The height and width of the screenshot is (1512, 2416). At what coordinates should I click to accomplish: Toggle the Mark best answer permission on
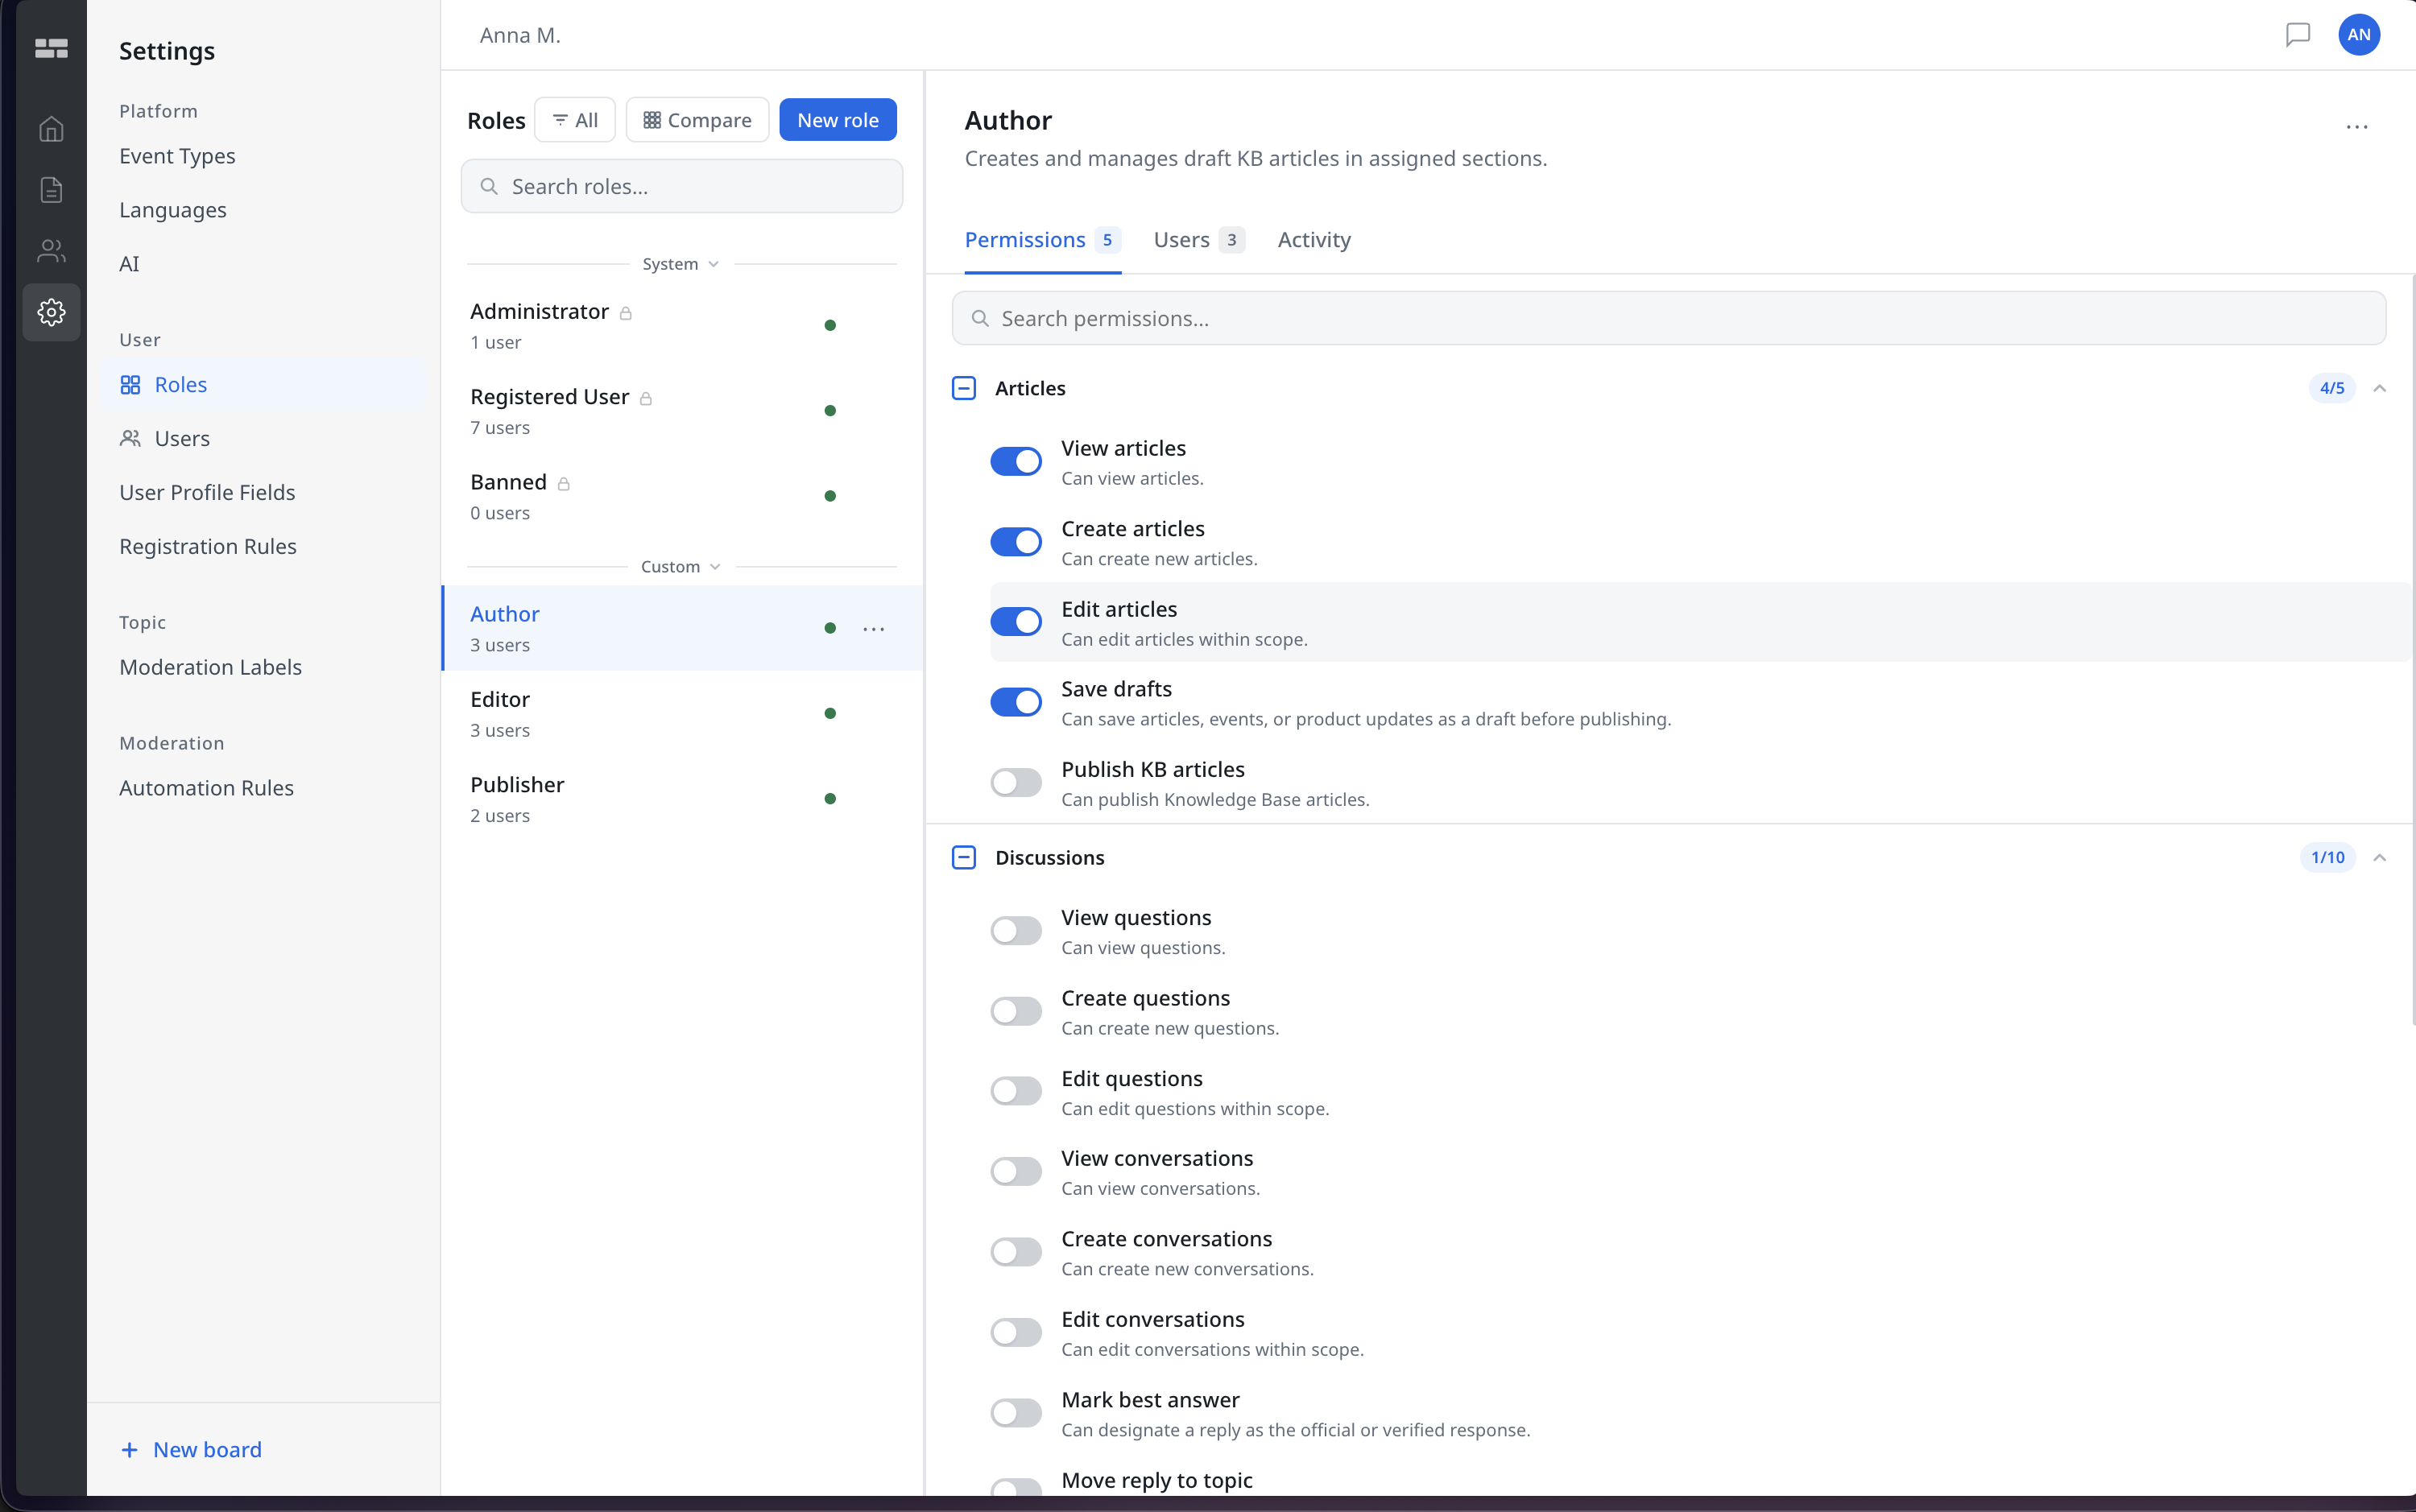pyautogui.click(x=1016, y=1413)
